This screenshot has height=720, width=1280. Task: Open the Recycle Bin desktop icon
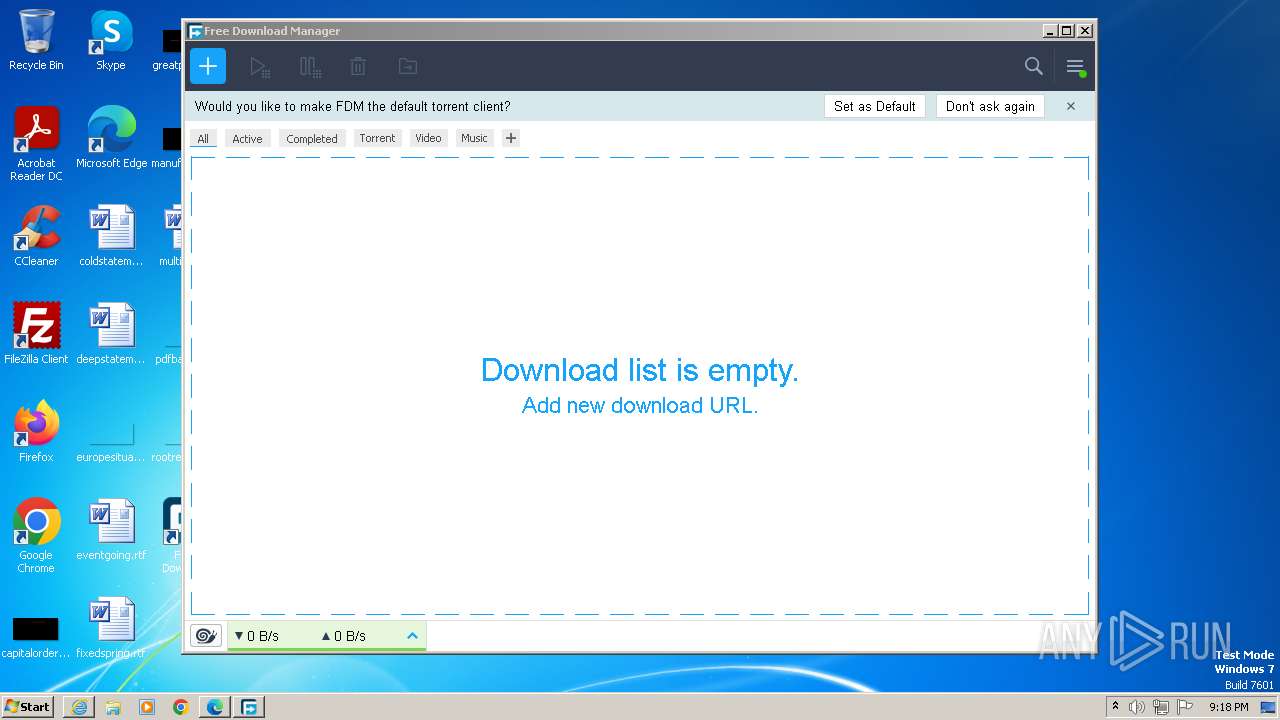pos(36,40)
